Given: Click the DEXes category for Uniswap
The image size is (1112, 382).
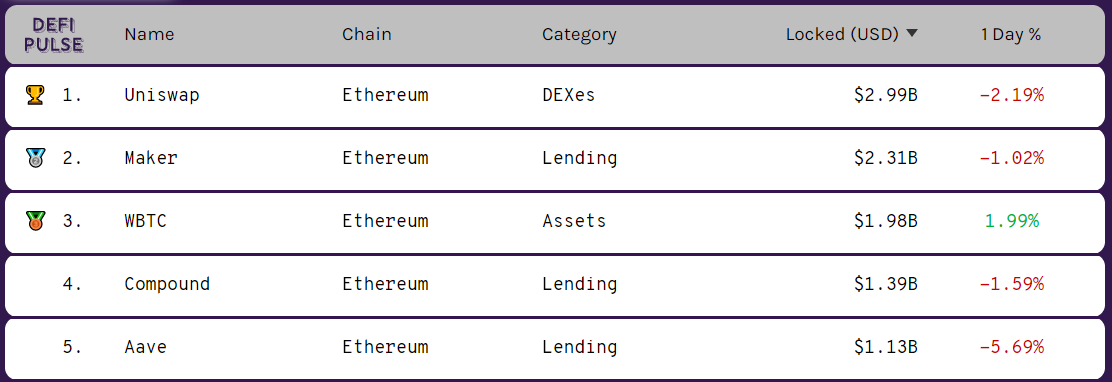Looking at the screenshot, I should coord(568,94).
